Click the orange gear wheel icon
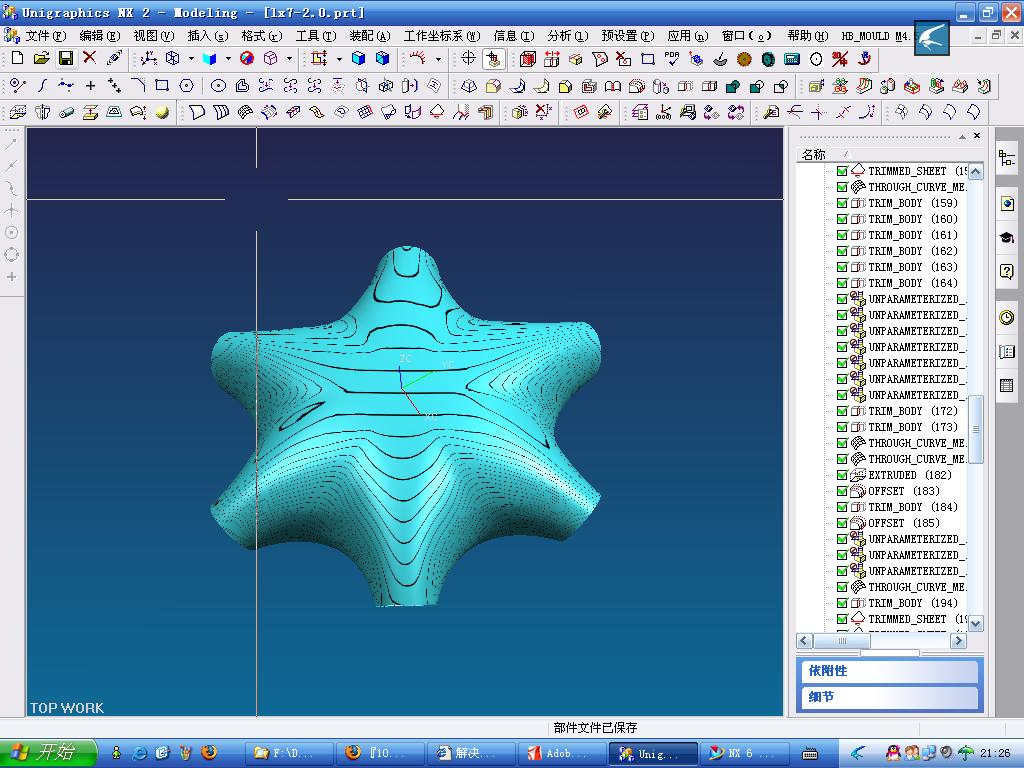 click(x=744, y=59)
